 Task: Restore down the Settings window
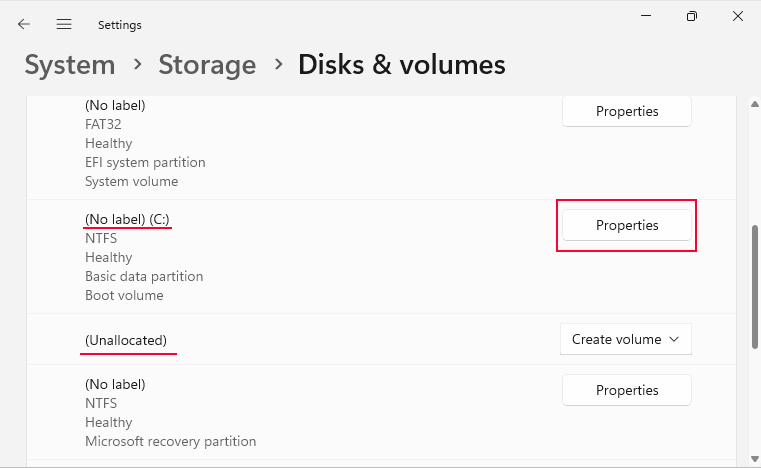click(x=691, y=16)
